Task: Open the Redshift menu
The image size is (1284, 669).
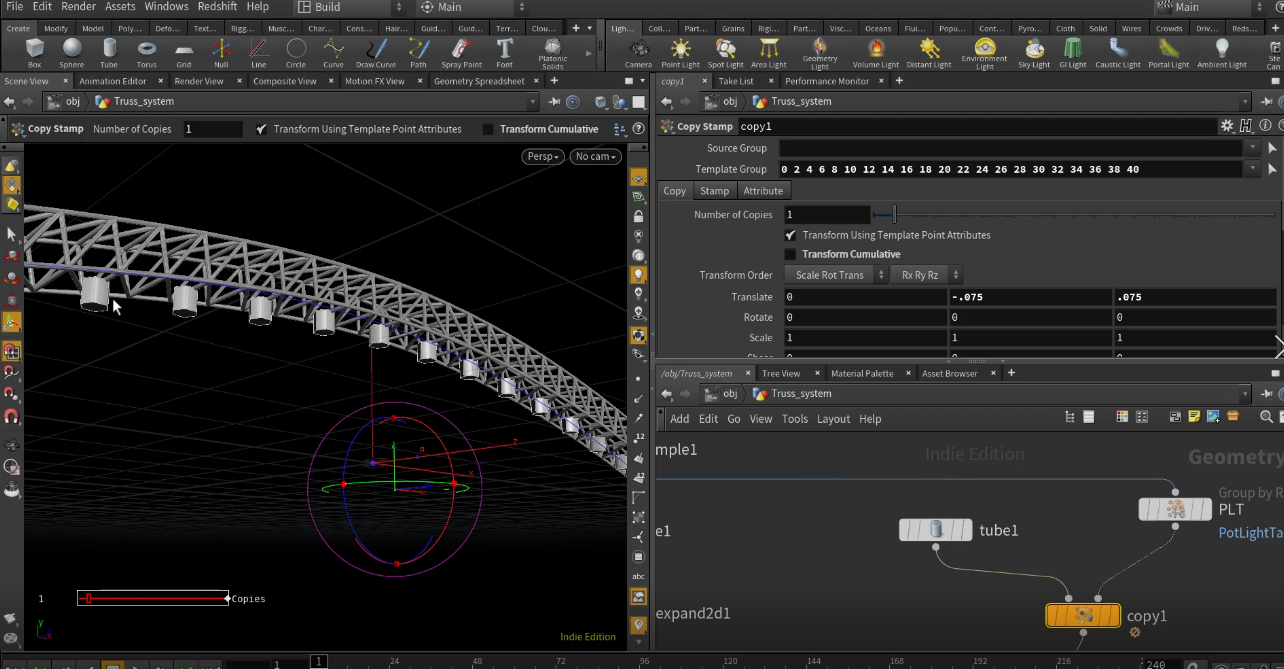Action: coord(217,6)
